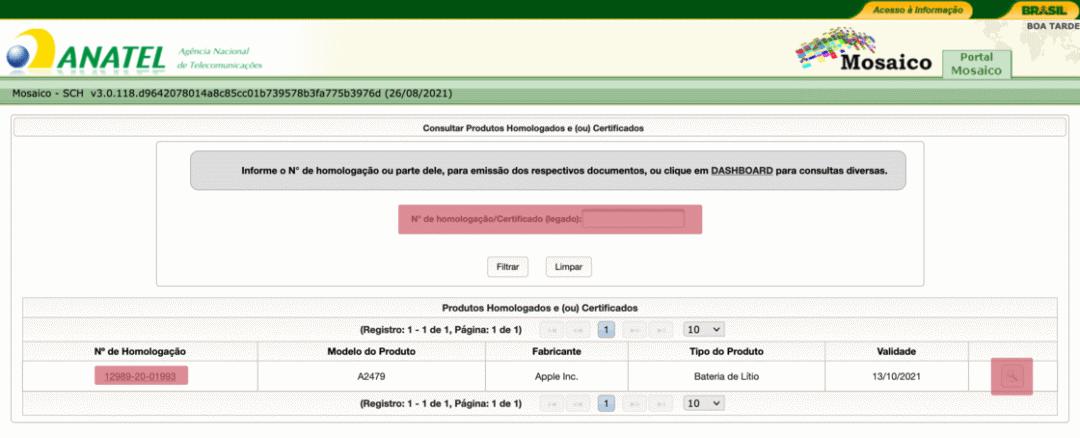The image size is (1080, 438).
Task: Open the magnifier detail icon for 12989-20-01993
Action: pos(1012,377)
